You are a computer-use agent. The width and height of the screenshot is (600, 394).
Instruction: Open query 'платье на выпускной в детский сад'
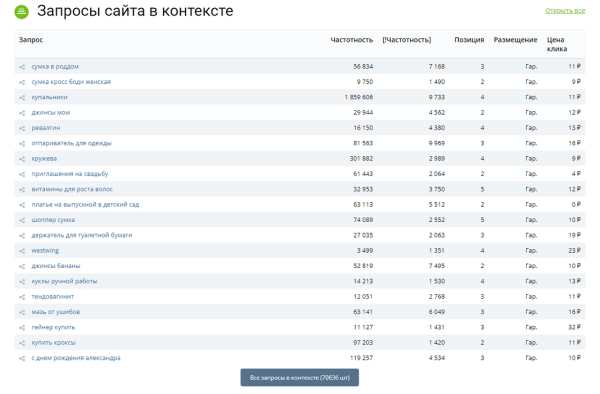click(x=85, y=204)
